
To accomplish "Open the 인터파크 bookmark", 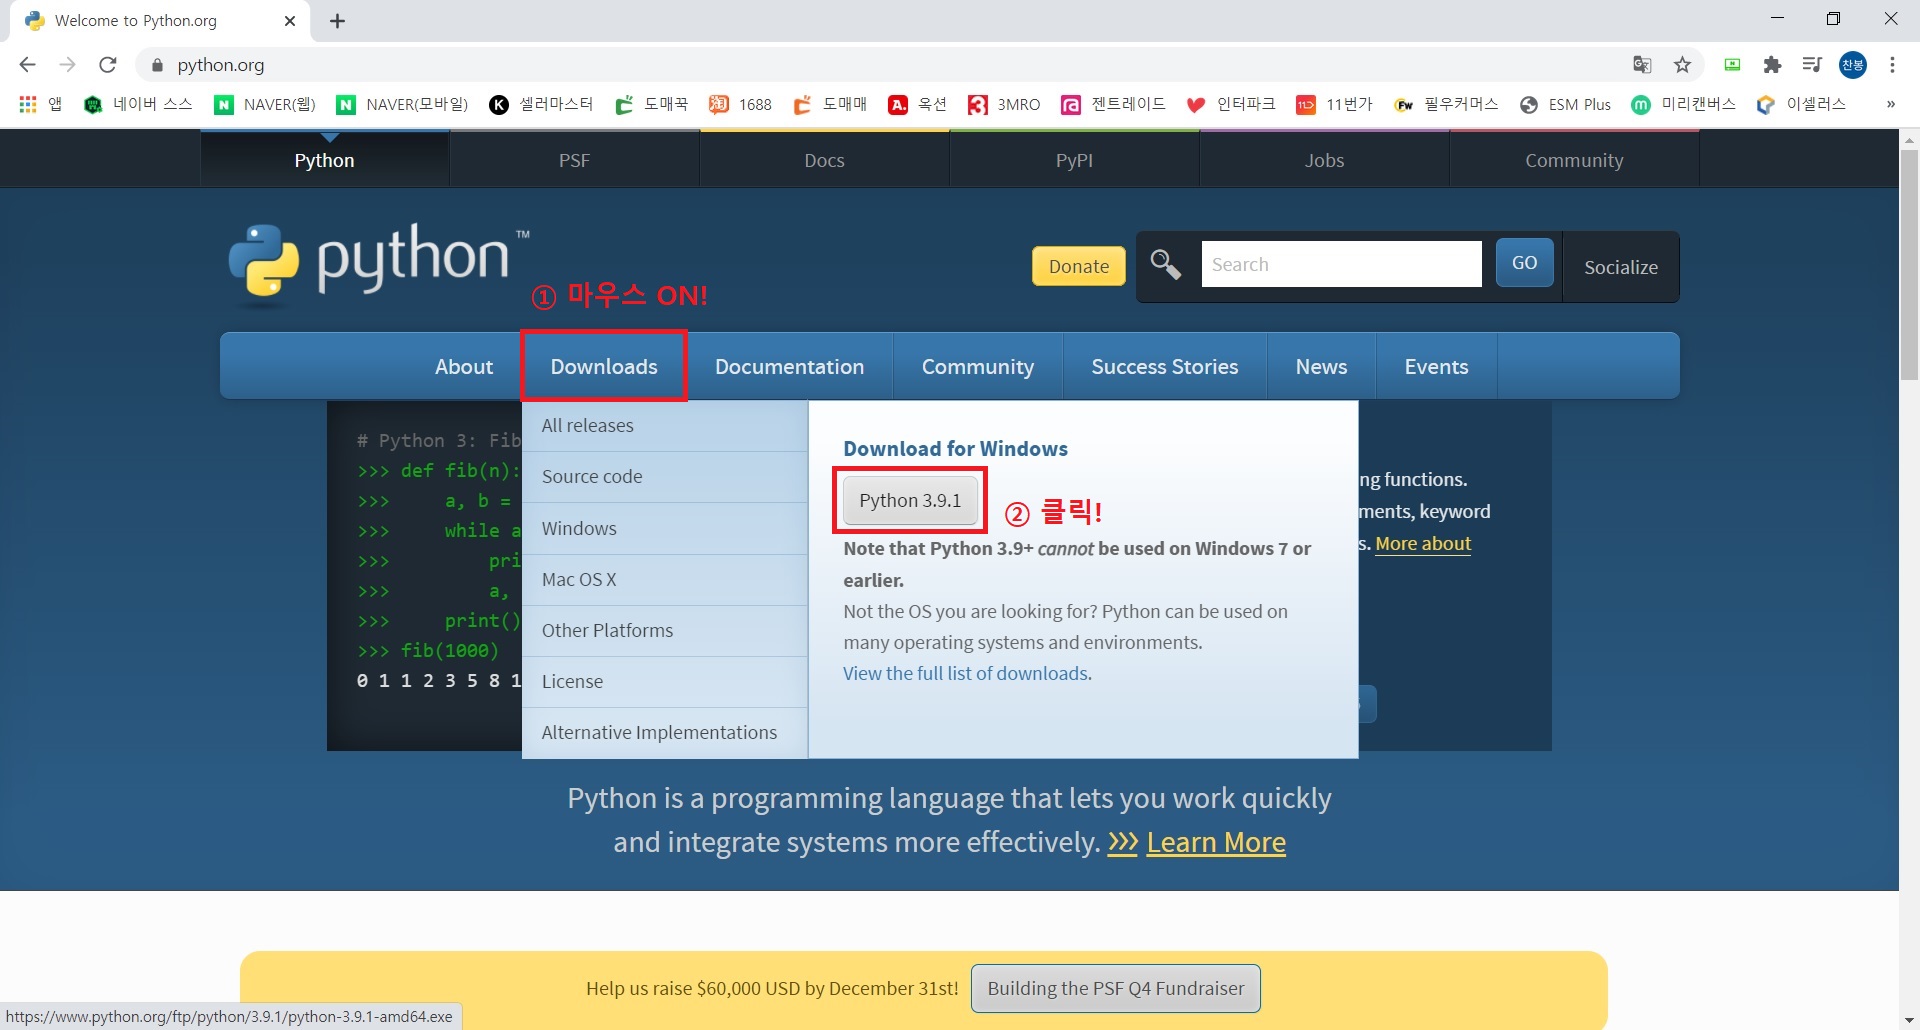I will [1231, 104].
